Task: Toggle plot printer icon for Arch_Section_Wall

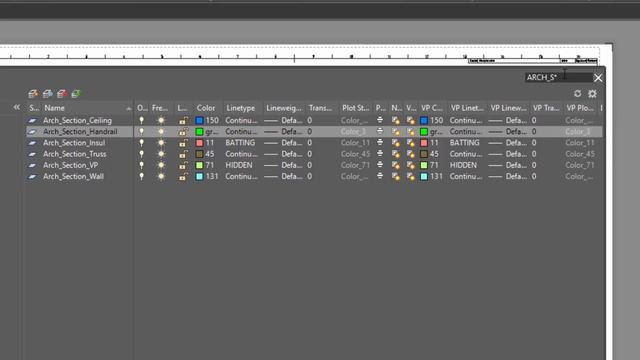Action: pyautogui.click(x=380, y=176)
